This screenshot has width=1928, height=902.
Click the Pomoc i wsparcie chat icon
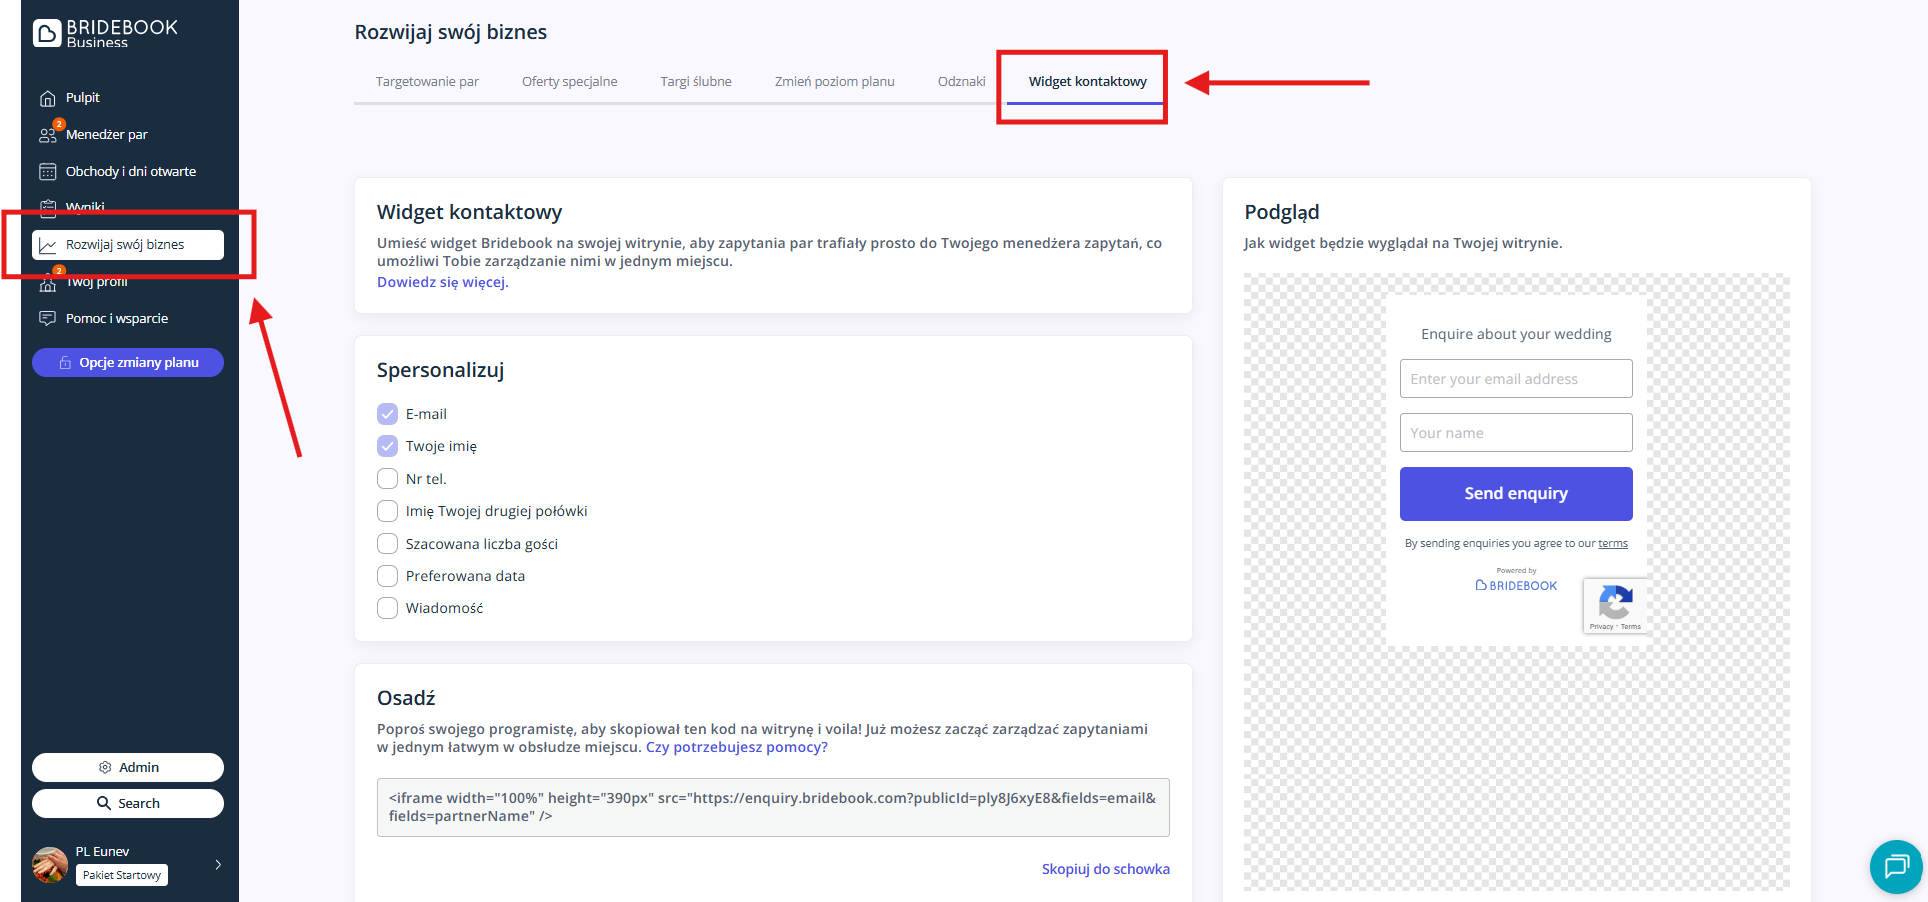click(x=47, y=319)
